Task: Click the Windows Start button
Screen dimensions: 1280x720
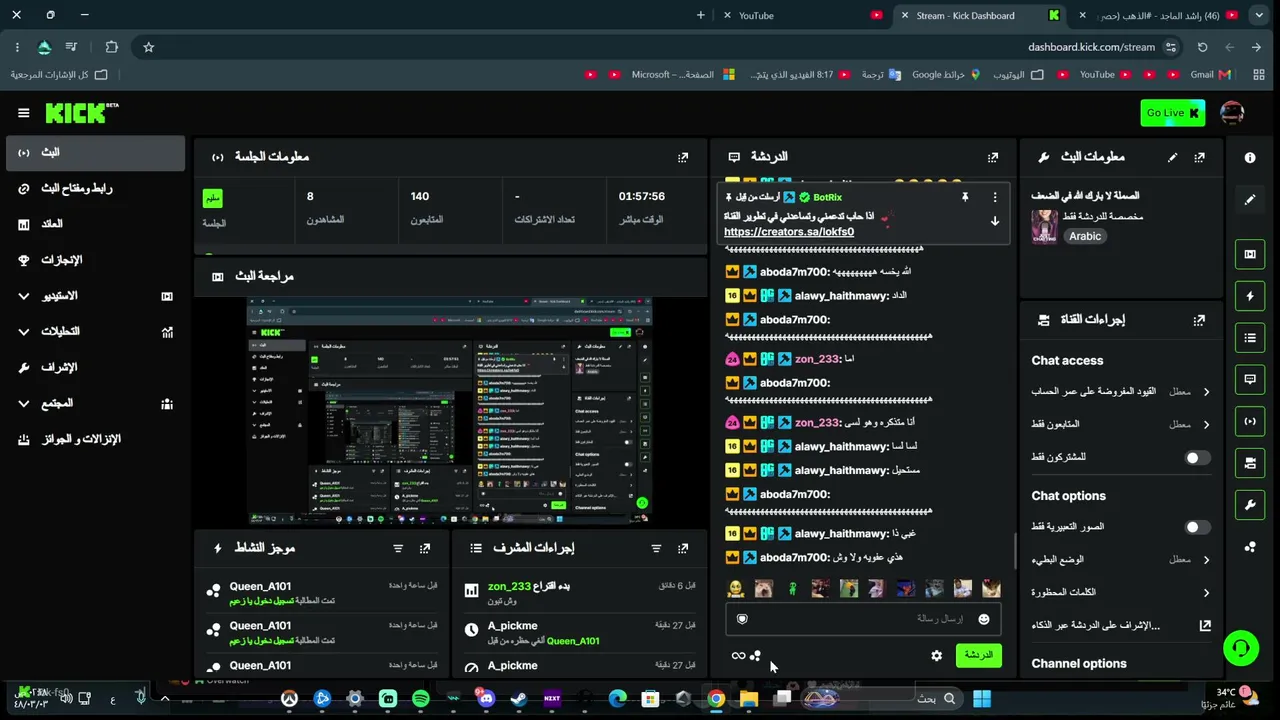Action: [x=982, y=699]
